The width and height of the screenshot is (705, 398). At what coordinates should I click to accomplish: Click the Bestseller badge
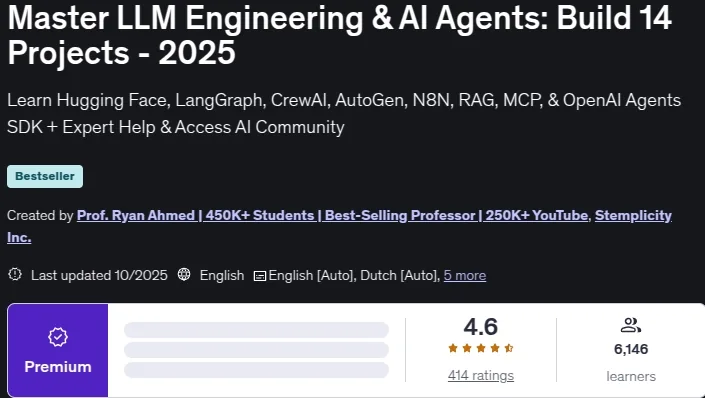(x=45, y=176)
